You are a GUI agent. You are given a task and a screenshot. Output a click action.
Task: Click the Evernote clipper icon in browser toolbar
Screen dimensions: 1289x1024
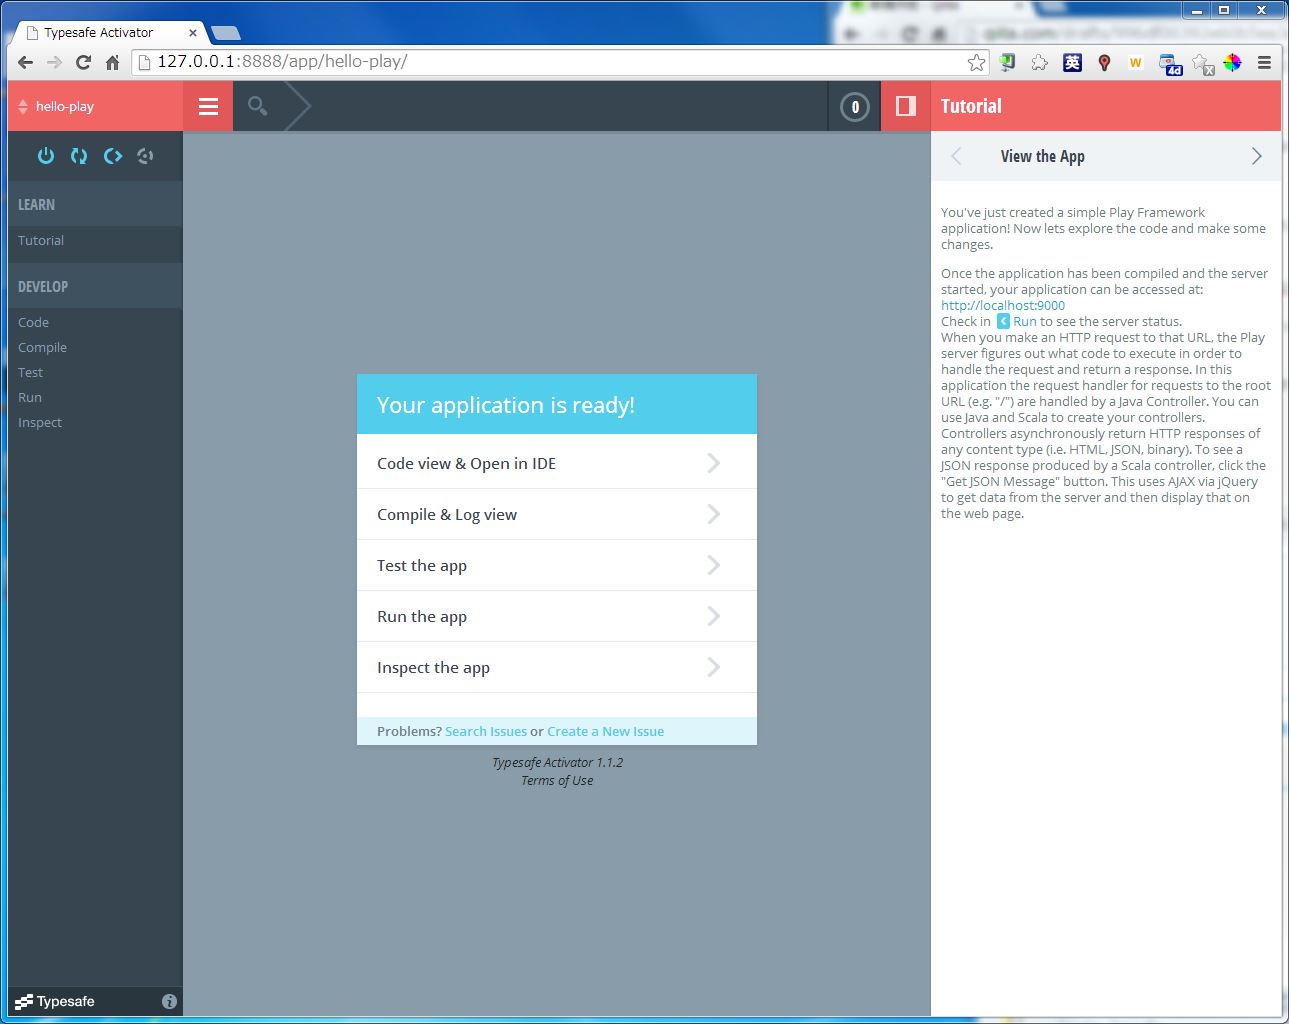point(1006,62)
